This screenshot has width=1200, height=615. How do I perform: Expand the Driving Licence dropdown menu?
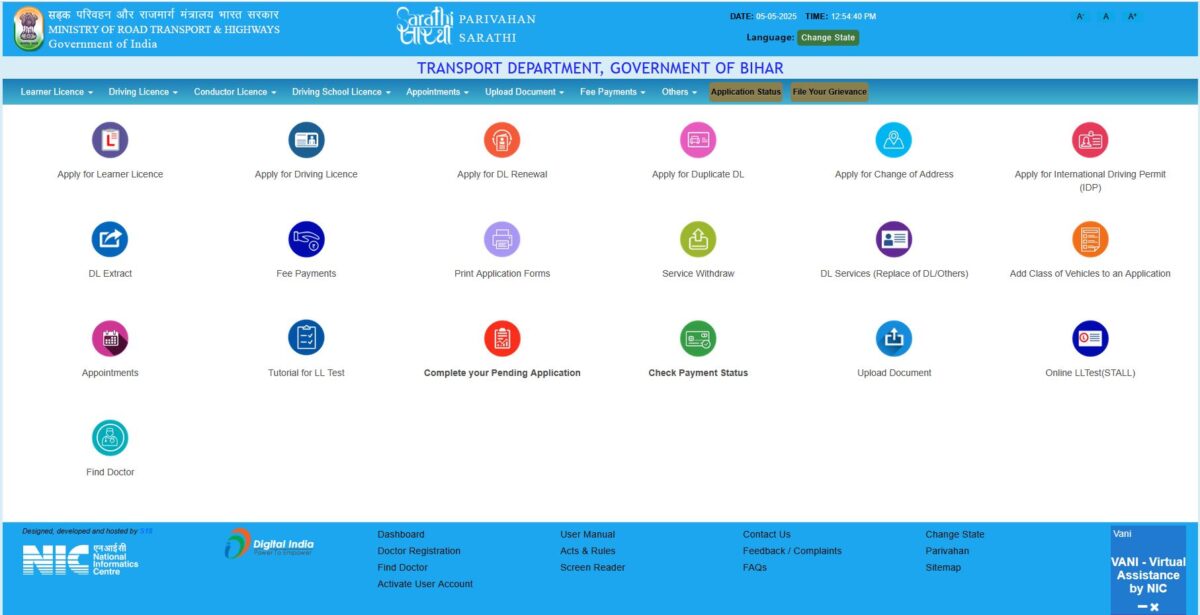point(143,92)
